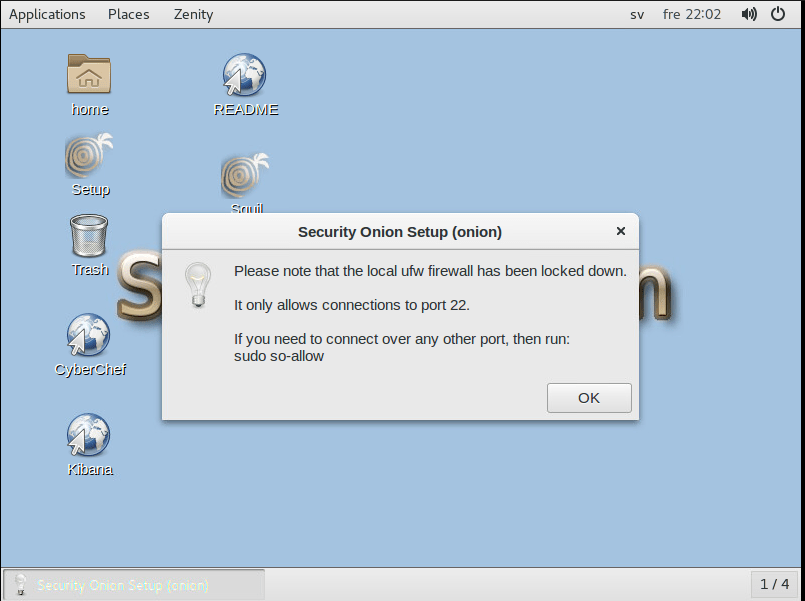Screen dimensions: 805x601
Task: Close the Security Onion Setup dialog
Action: (x=621, y=231)
